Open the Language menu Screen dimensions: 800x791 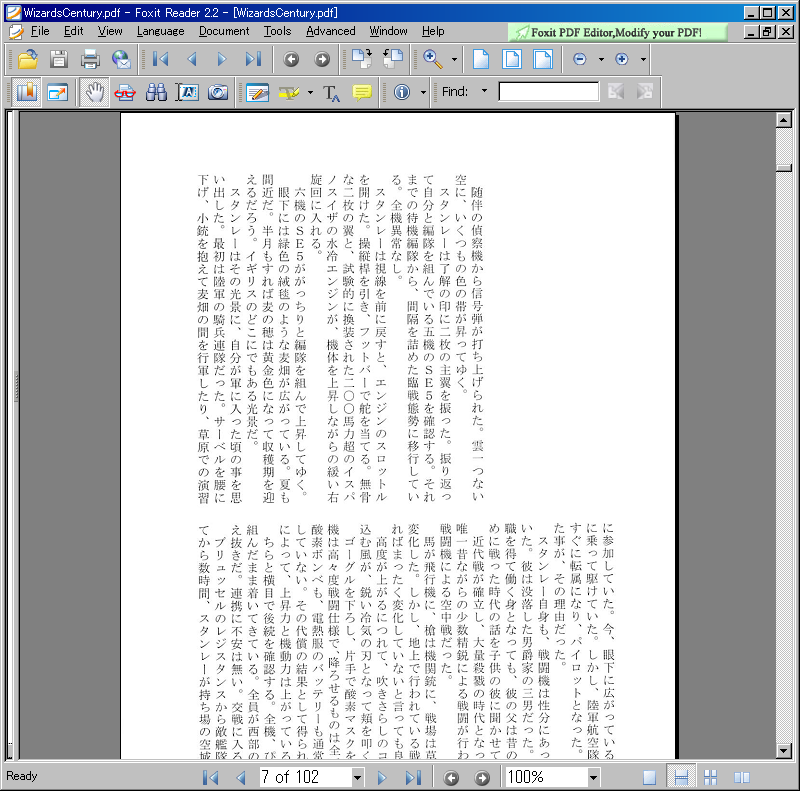coord(161,32)
